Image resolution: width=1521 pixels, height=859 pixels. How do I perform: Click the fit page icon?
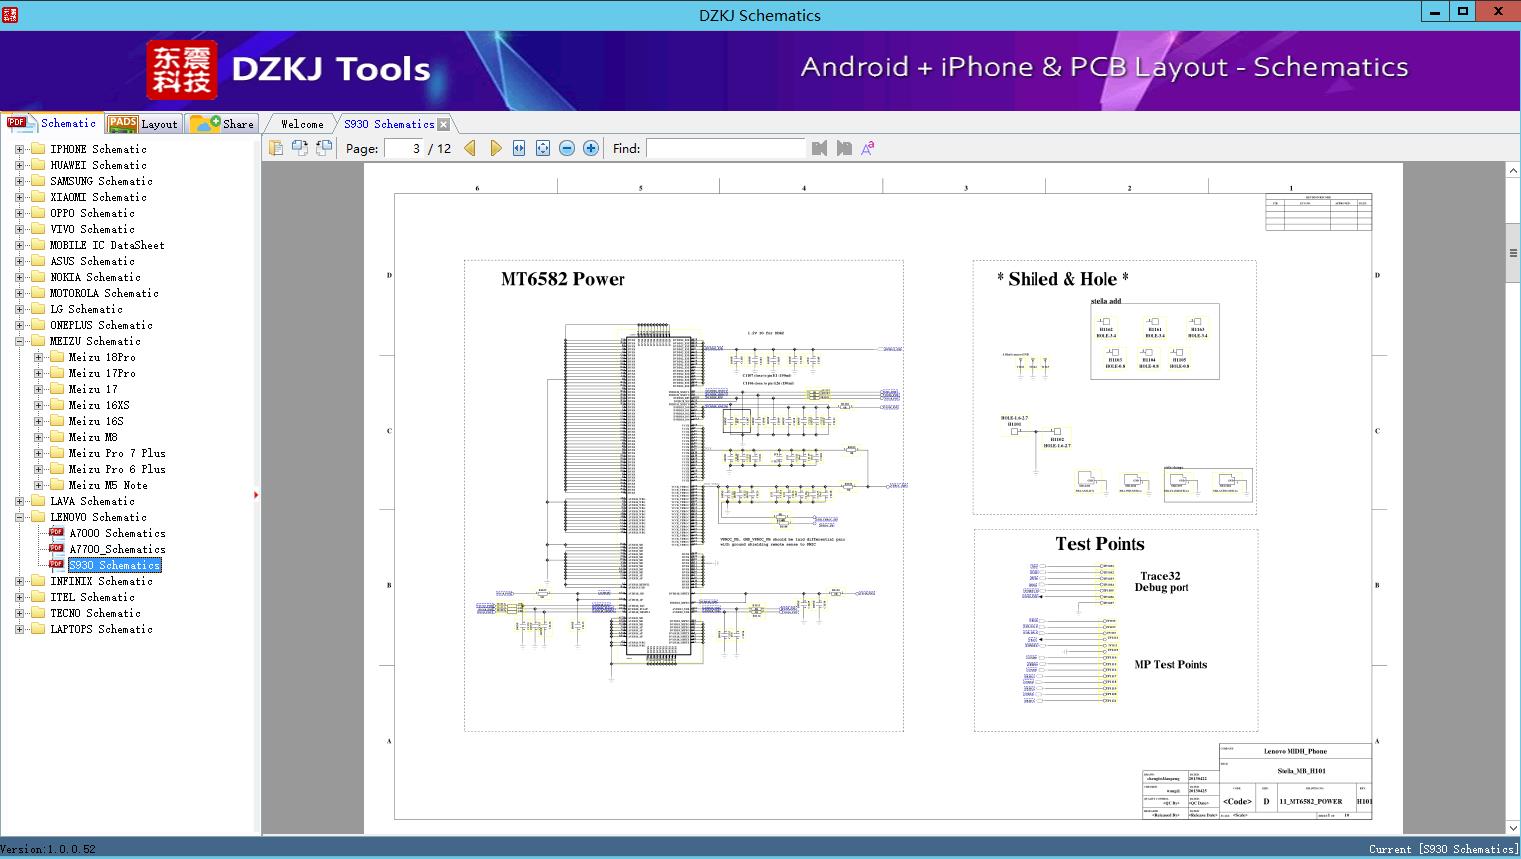(x=543, y=148)
